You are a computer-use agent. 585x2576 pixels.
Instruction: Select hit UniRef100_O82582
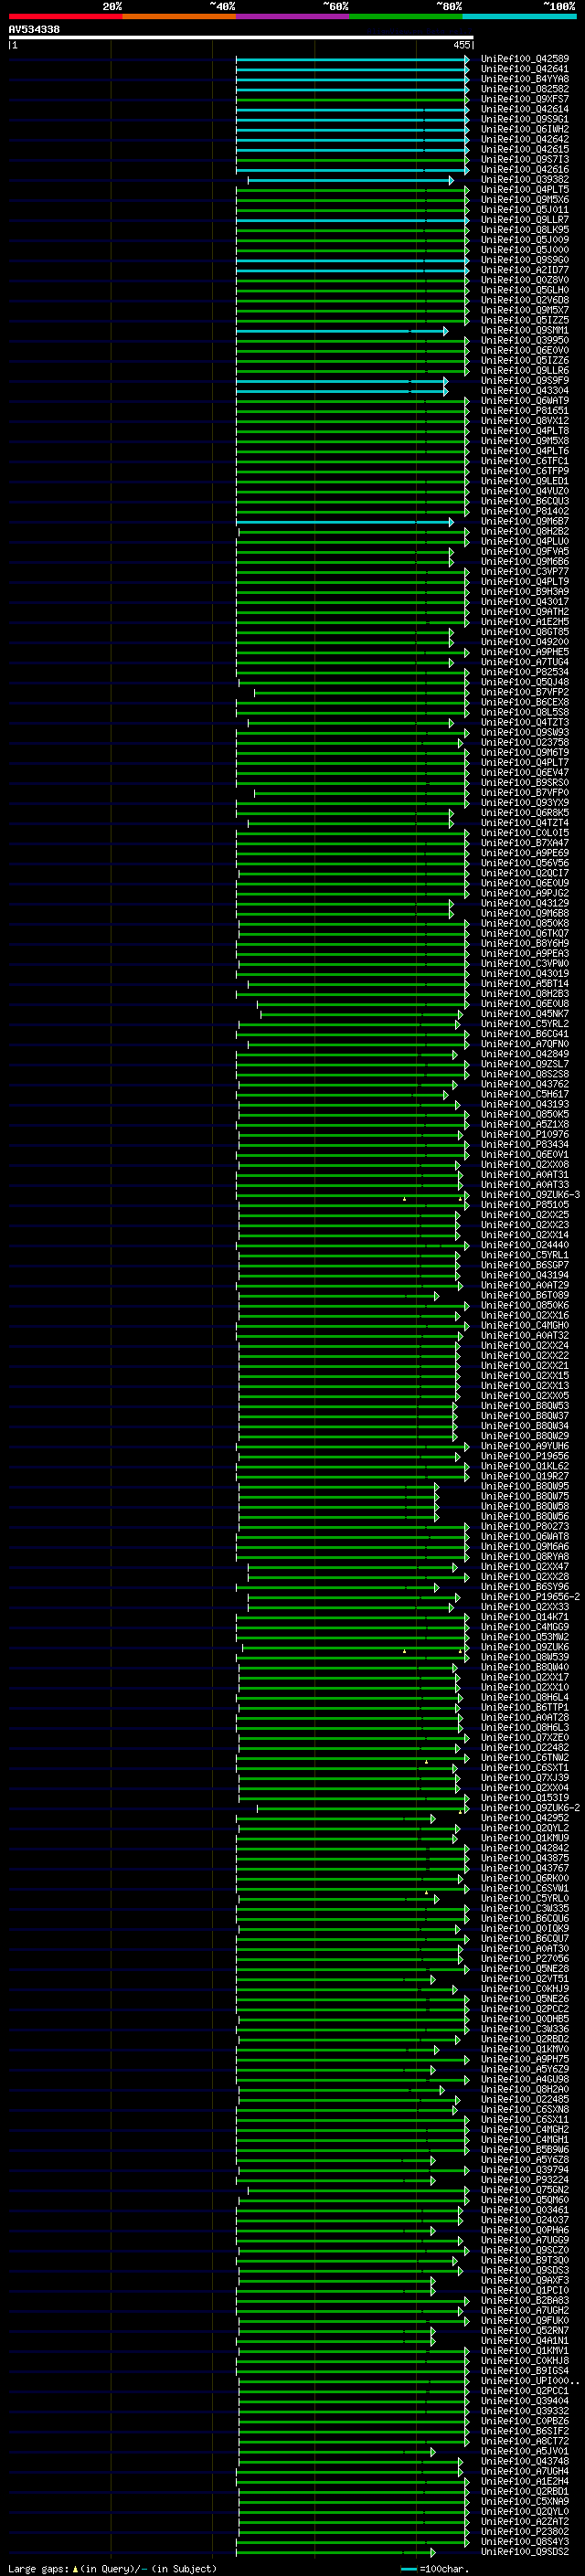tap(524, 89)
